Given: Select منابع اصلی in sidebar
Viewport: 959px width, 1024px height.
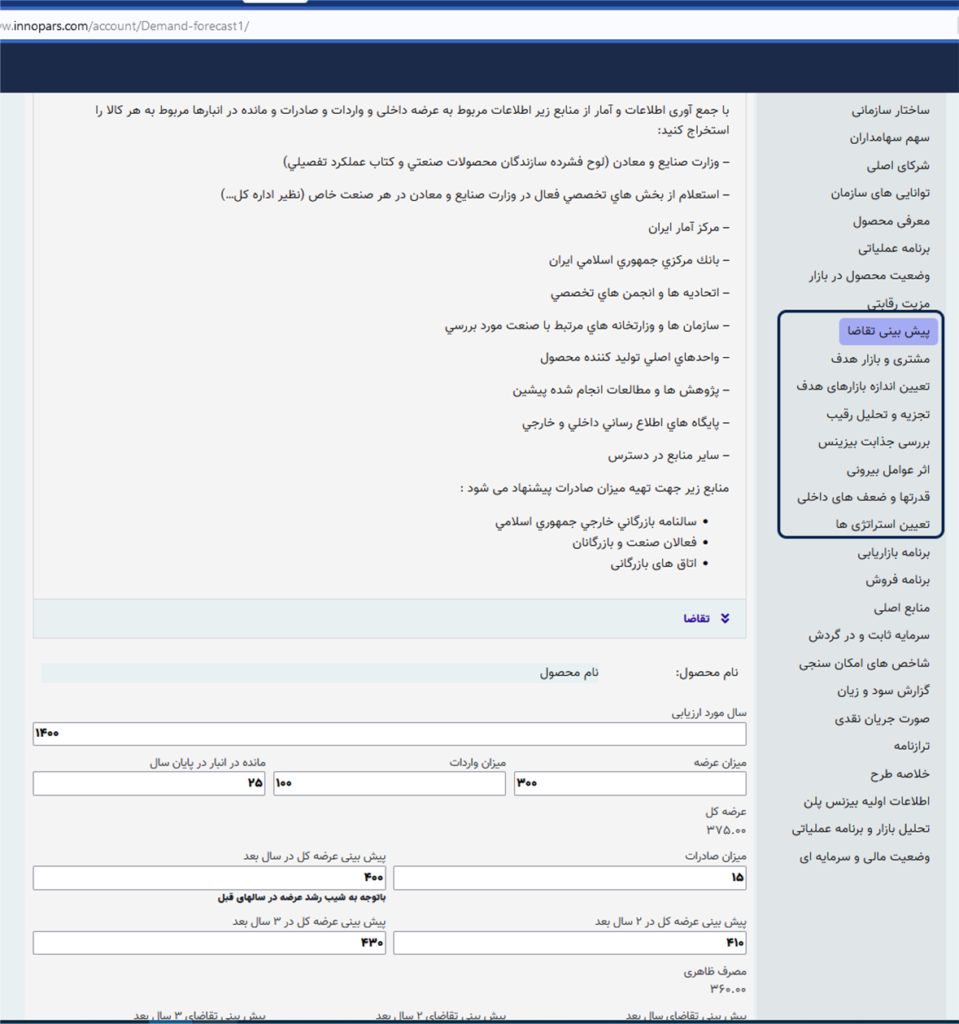Looking at the screenshot, I should [902, 609].
